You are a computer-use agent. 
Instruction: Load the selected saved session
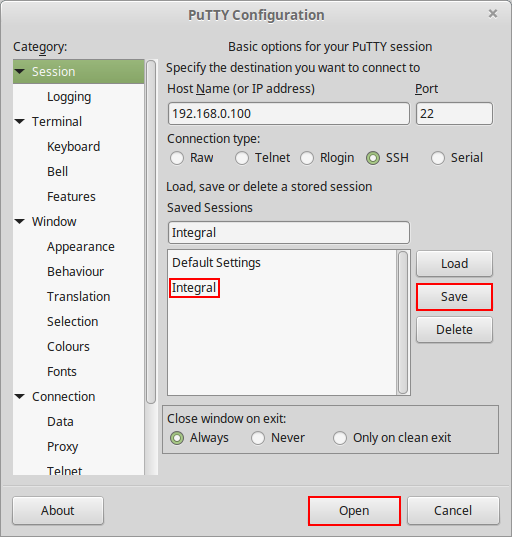click(454, 264)
